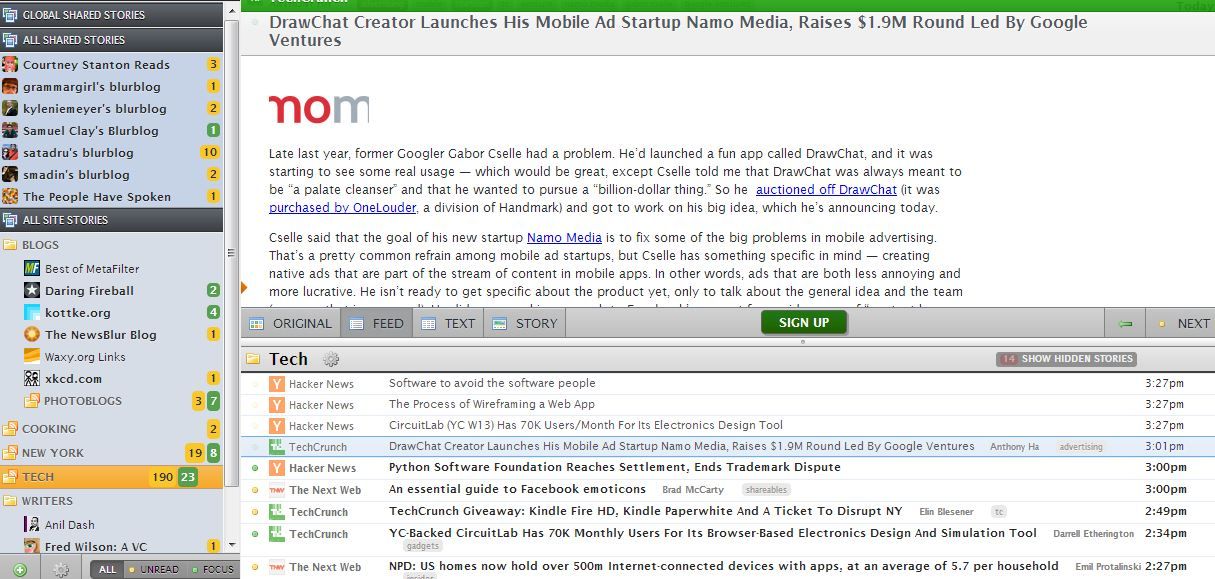The image size is (1215, 579).
Task: Click author name Darrell Etherington
Action: (1094, 534)
